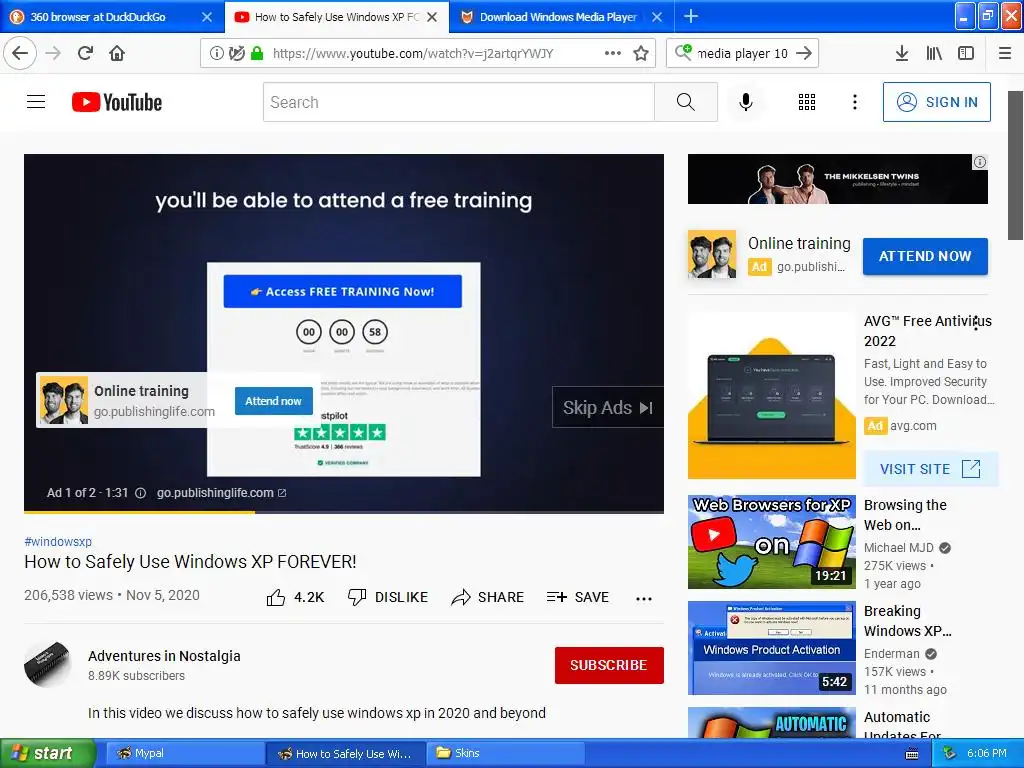1024x768 pixels.
Task: Open the YouTube apps grid
Action: (x=807, y=102)
